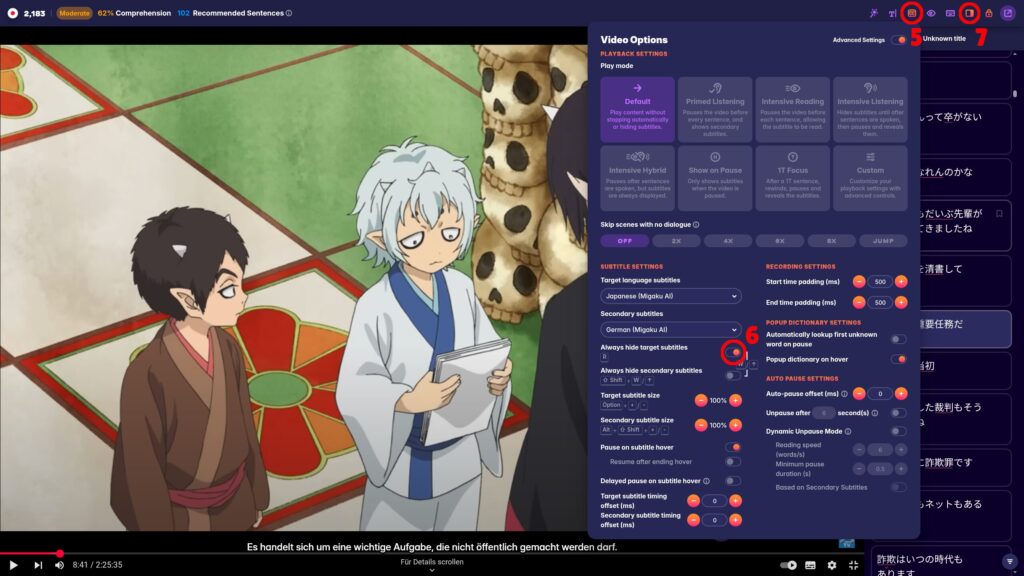Open Target language subtitles dropdown

click(x=671, y=296)
